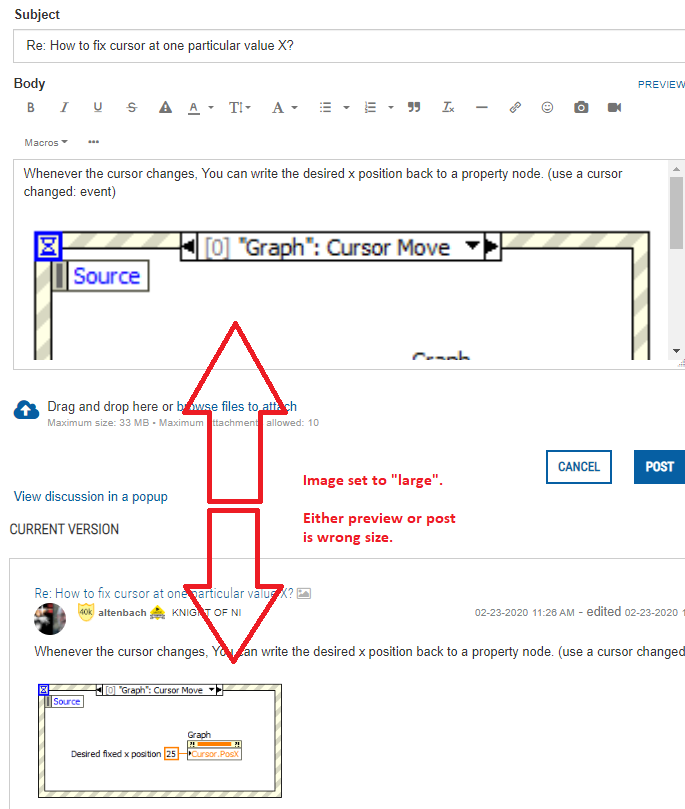
Task: Open altenbach user profile link
Action: [122, 612]
